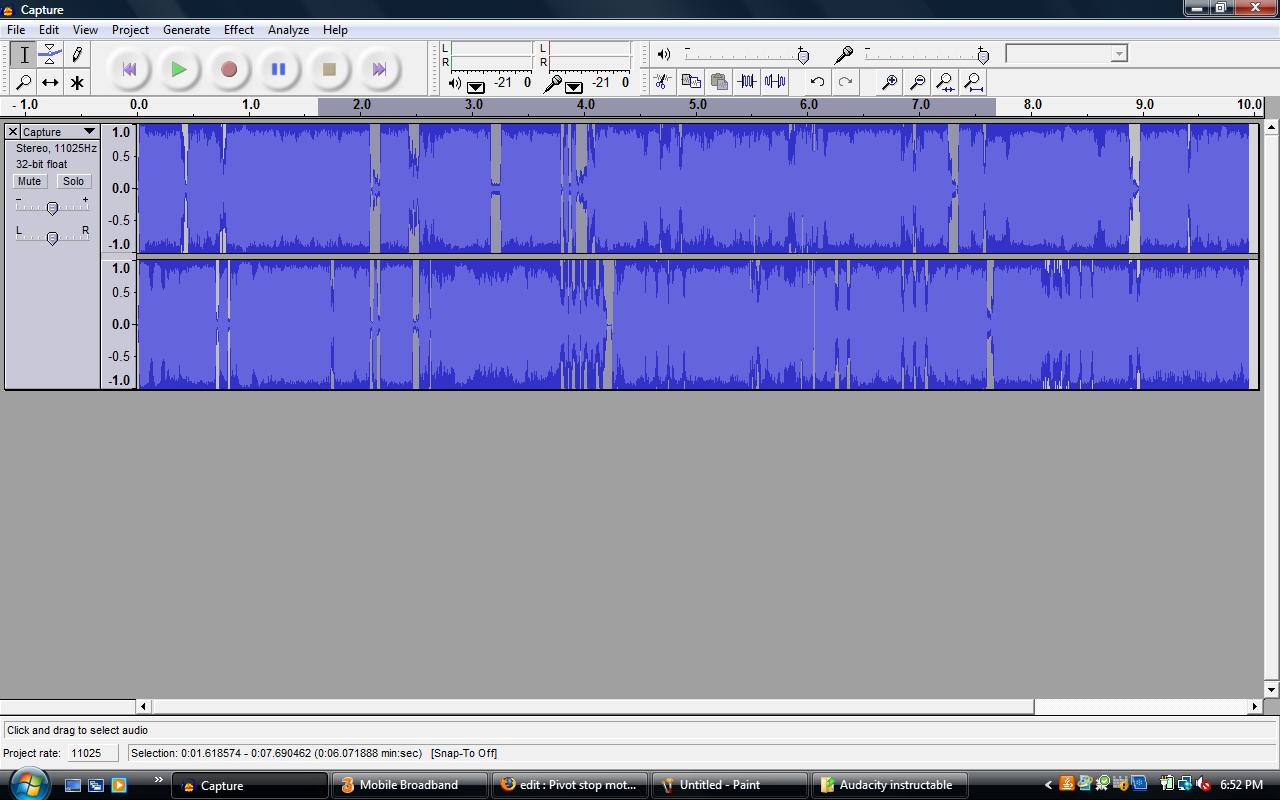1280x800 pixels.
Task: Select the Draw pencil tool
Action: 77,55
